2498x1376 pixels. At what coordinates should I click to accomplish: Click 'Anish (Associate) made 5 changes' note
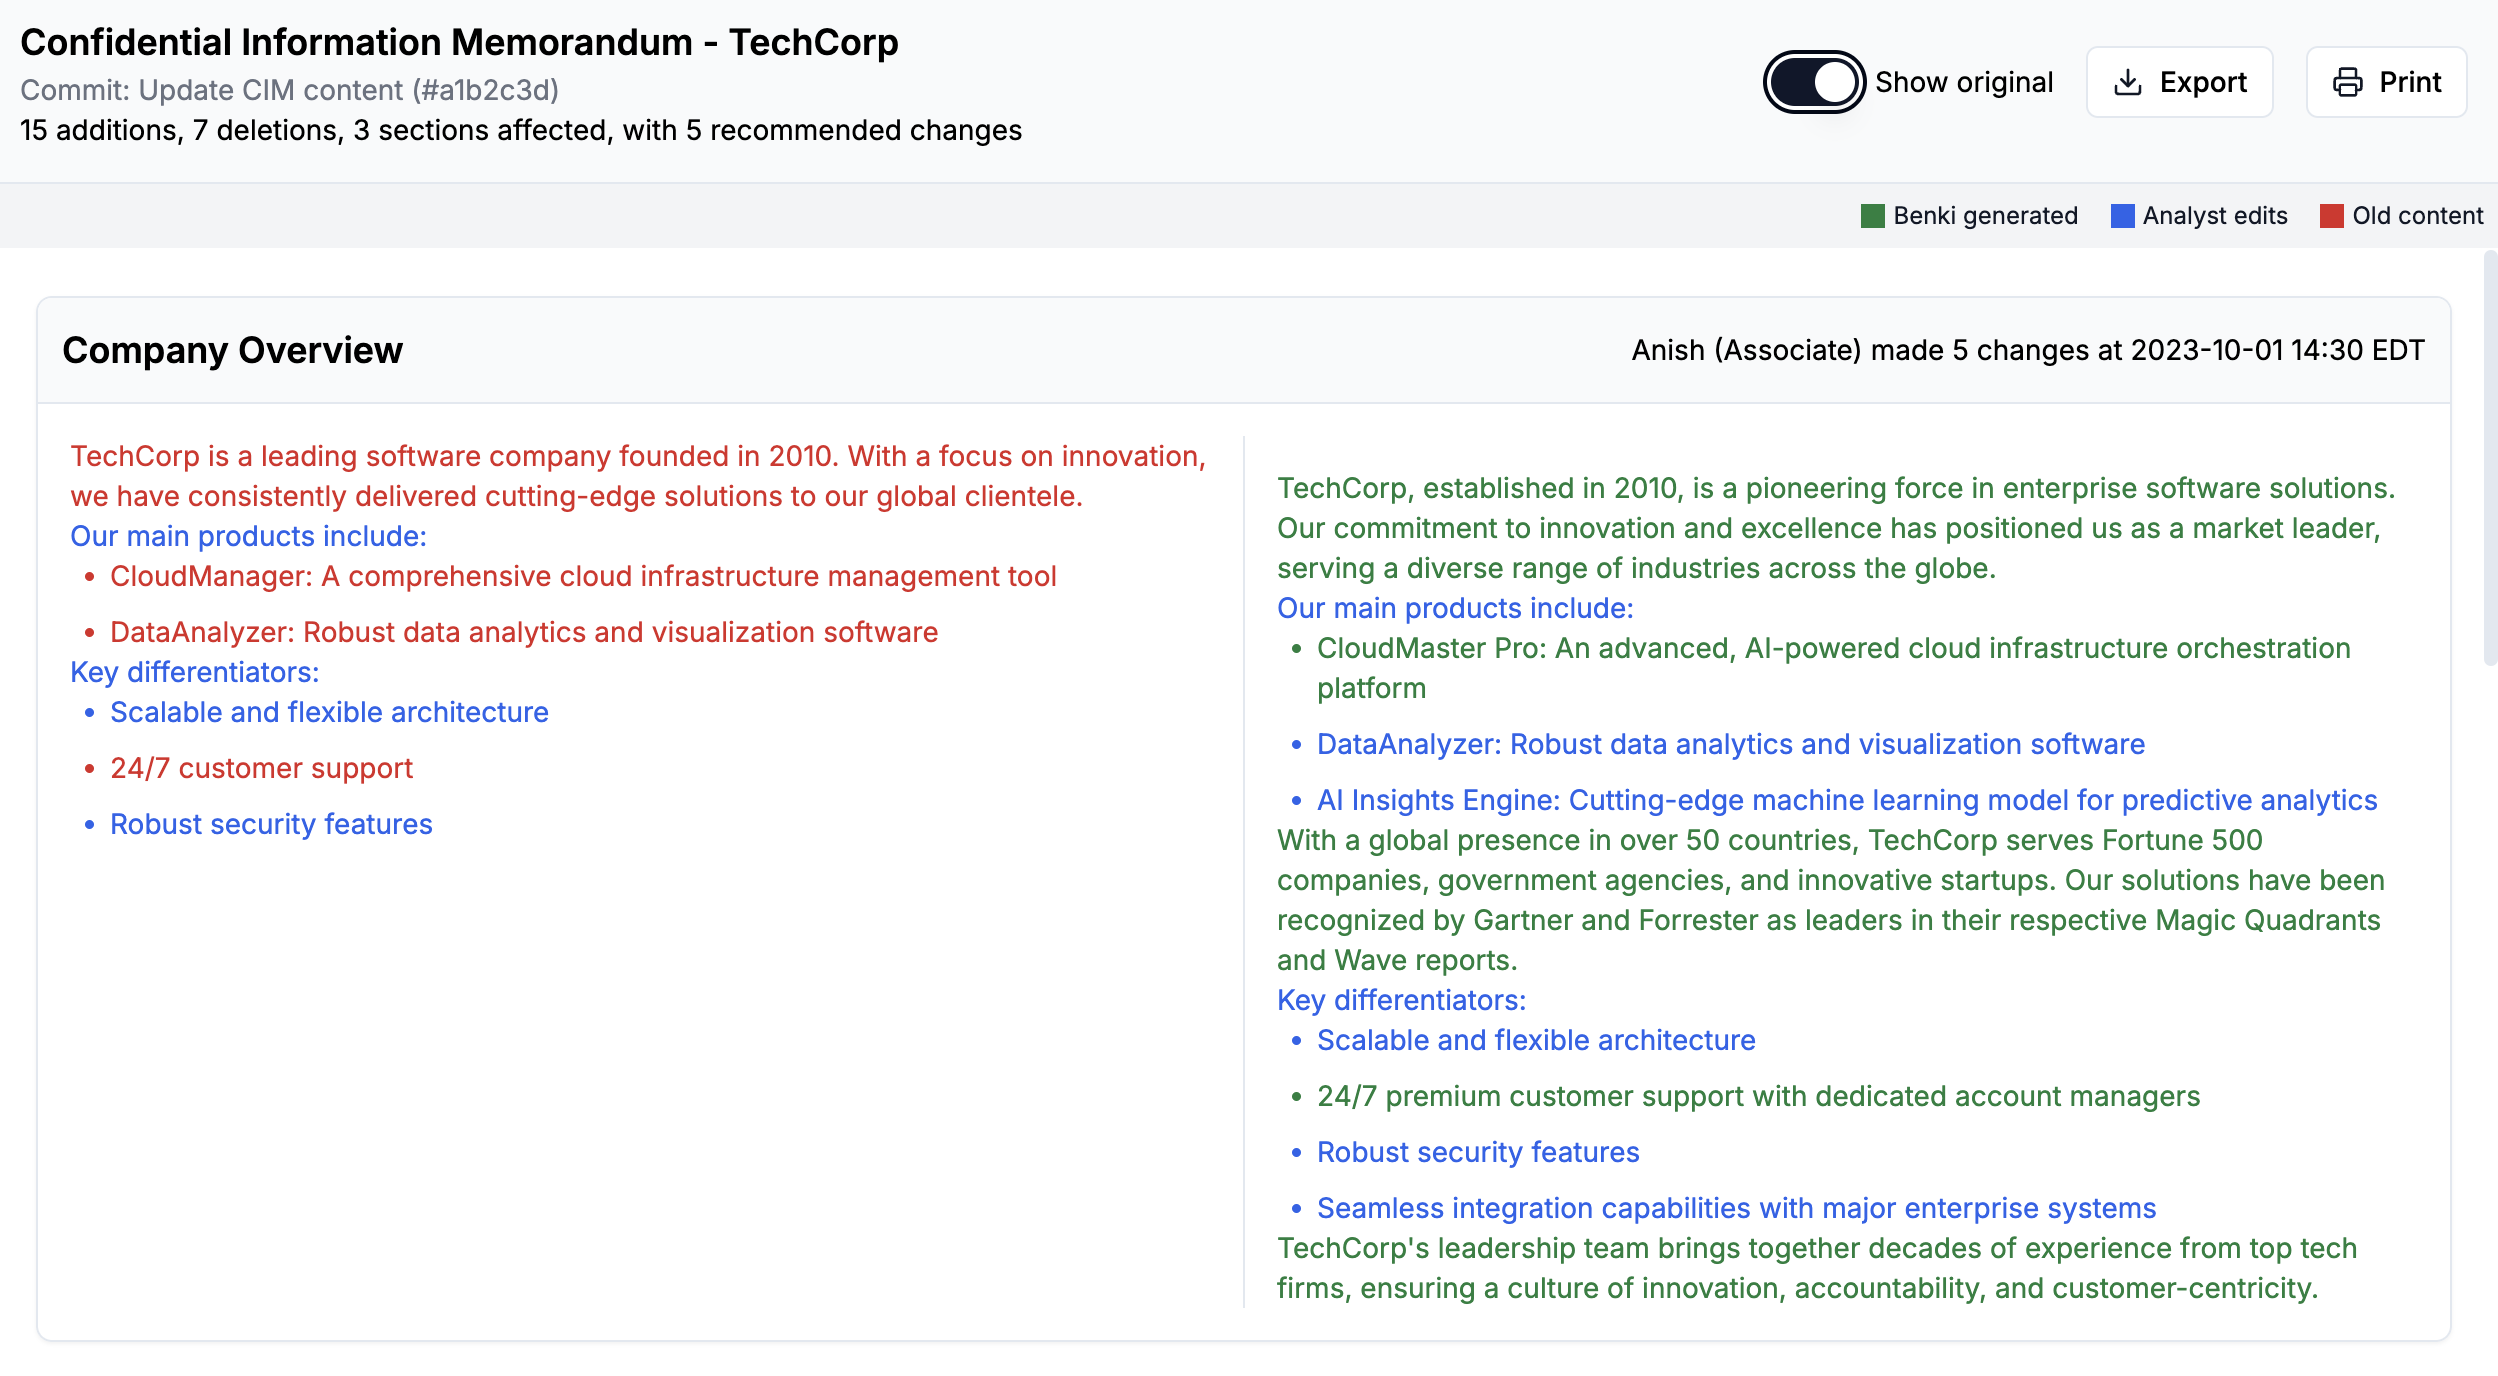pos(2028,350)
